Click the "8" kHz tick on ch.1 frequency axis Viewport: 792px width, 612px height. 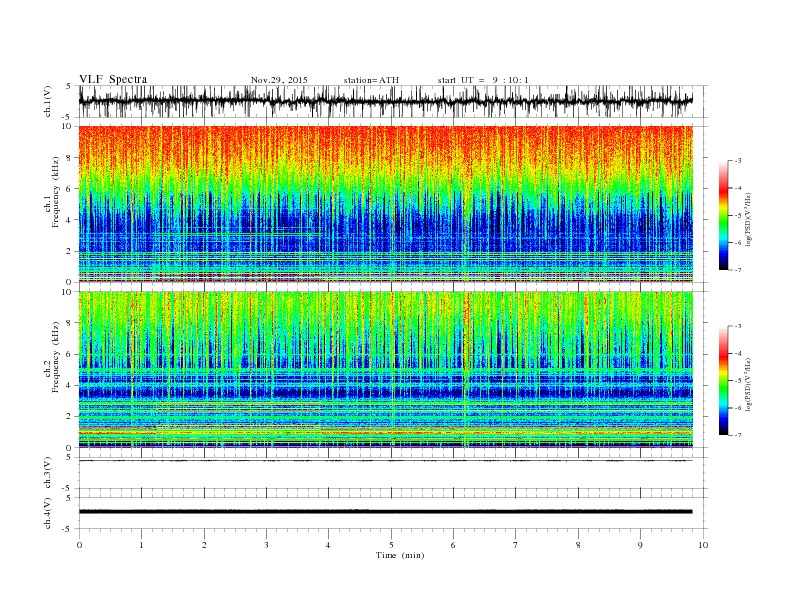70,158
